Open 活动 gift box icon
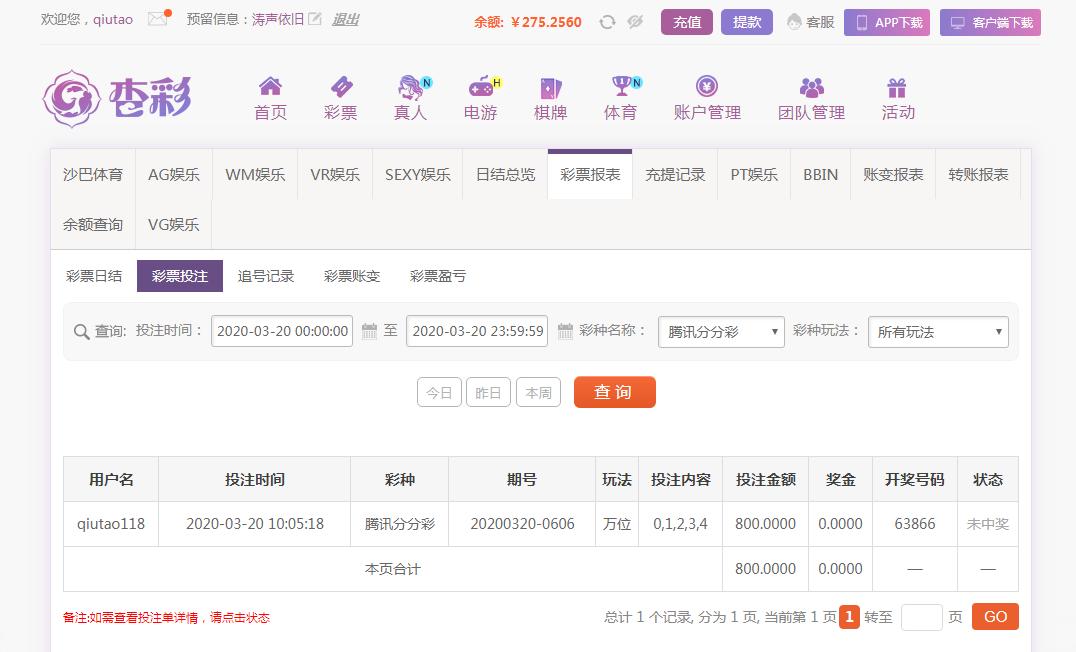The height and width of the screenshot is (652, 1076). (897, 87)
